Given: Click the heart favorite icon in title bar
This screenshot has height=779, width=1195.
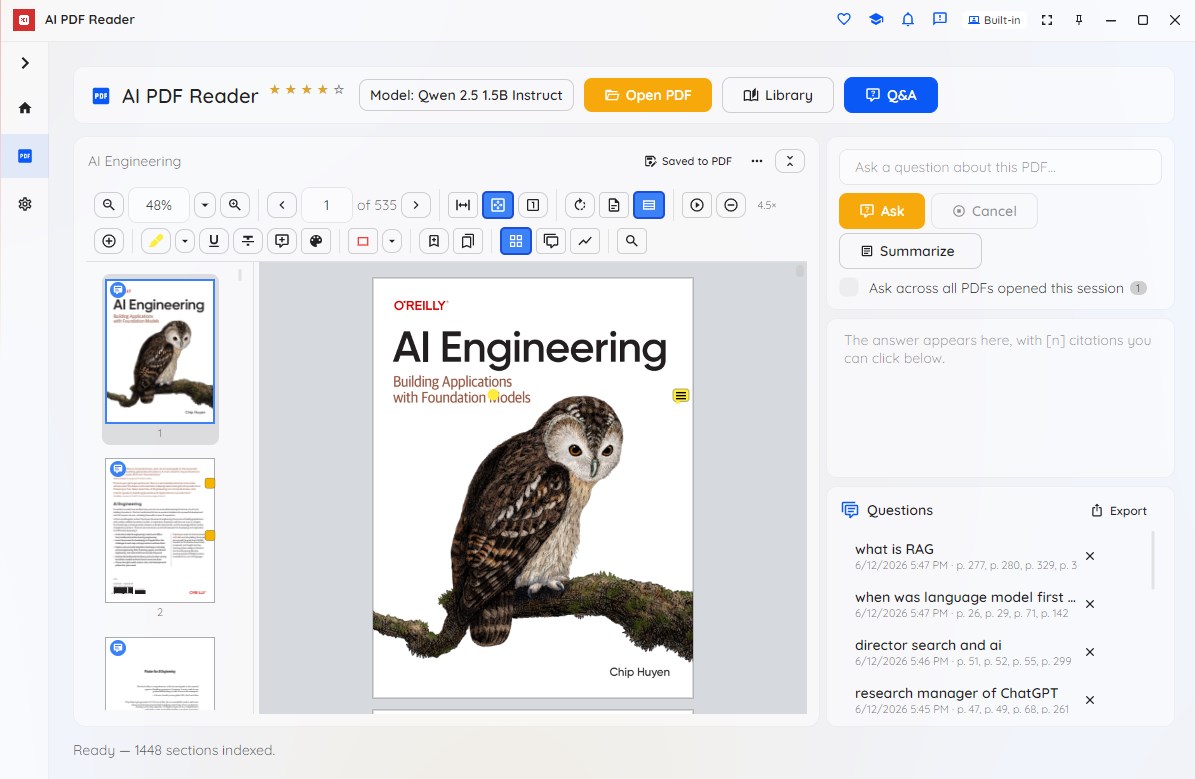Looking at the screenshot, I should click(844, 20).
